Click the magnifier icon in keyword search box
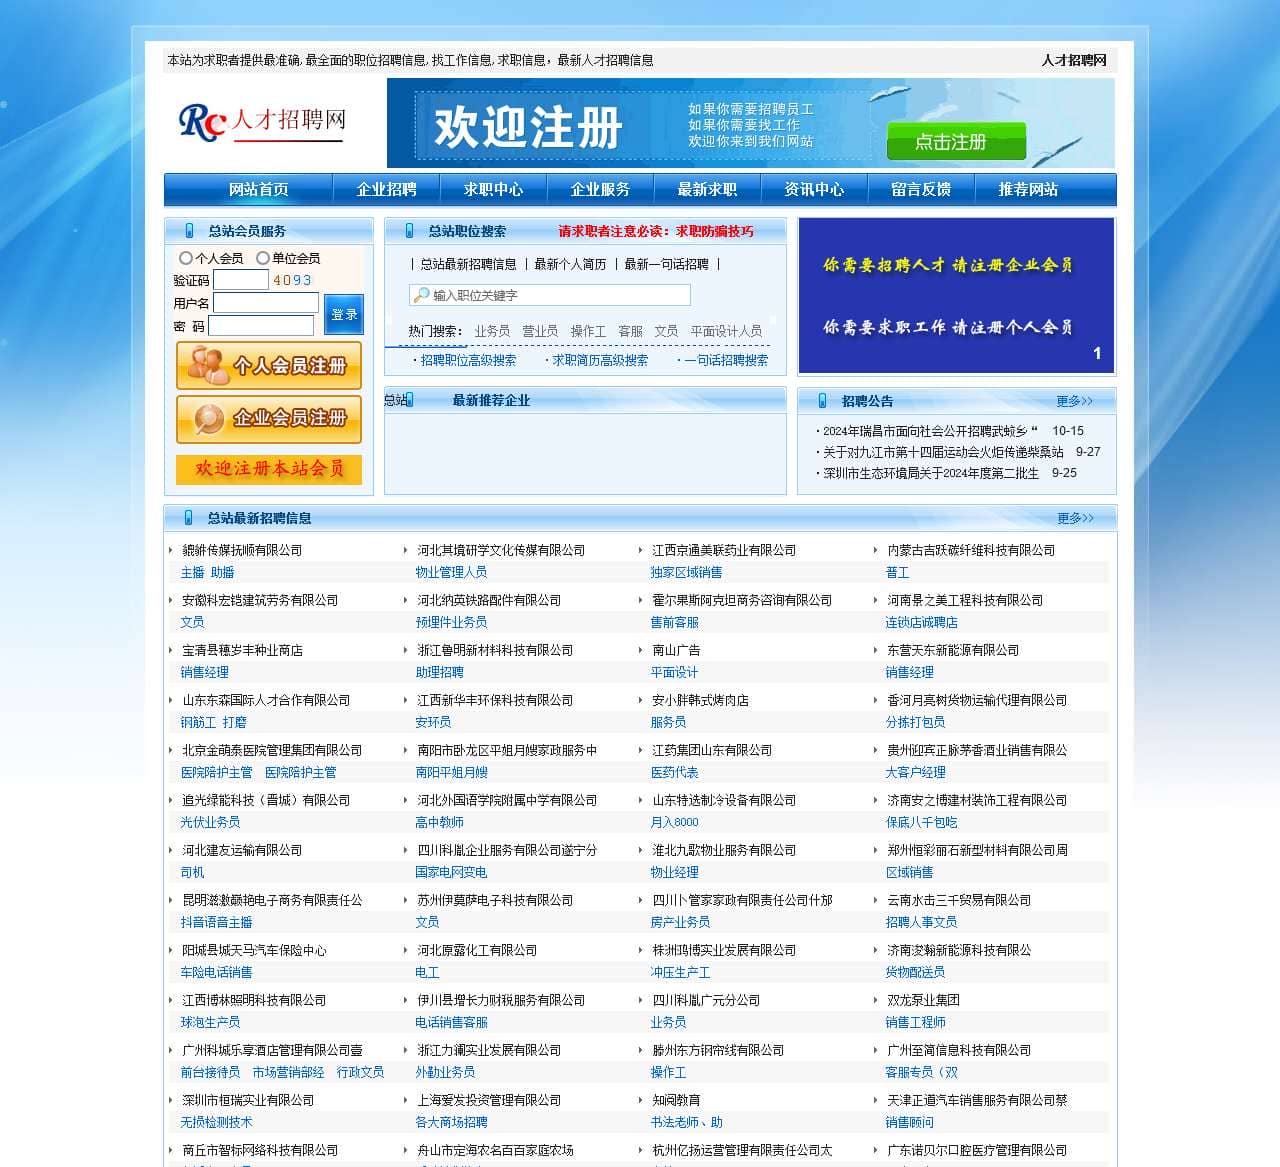This screenshot has width=1280, height=1167. [420, 295]
